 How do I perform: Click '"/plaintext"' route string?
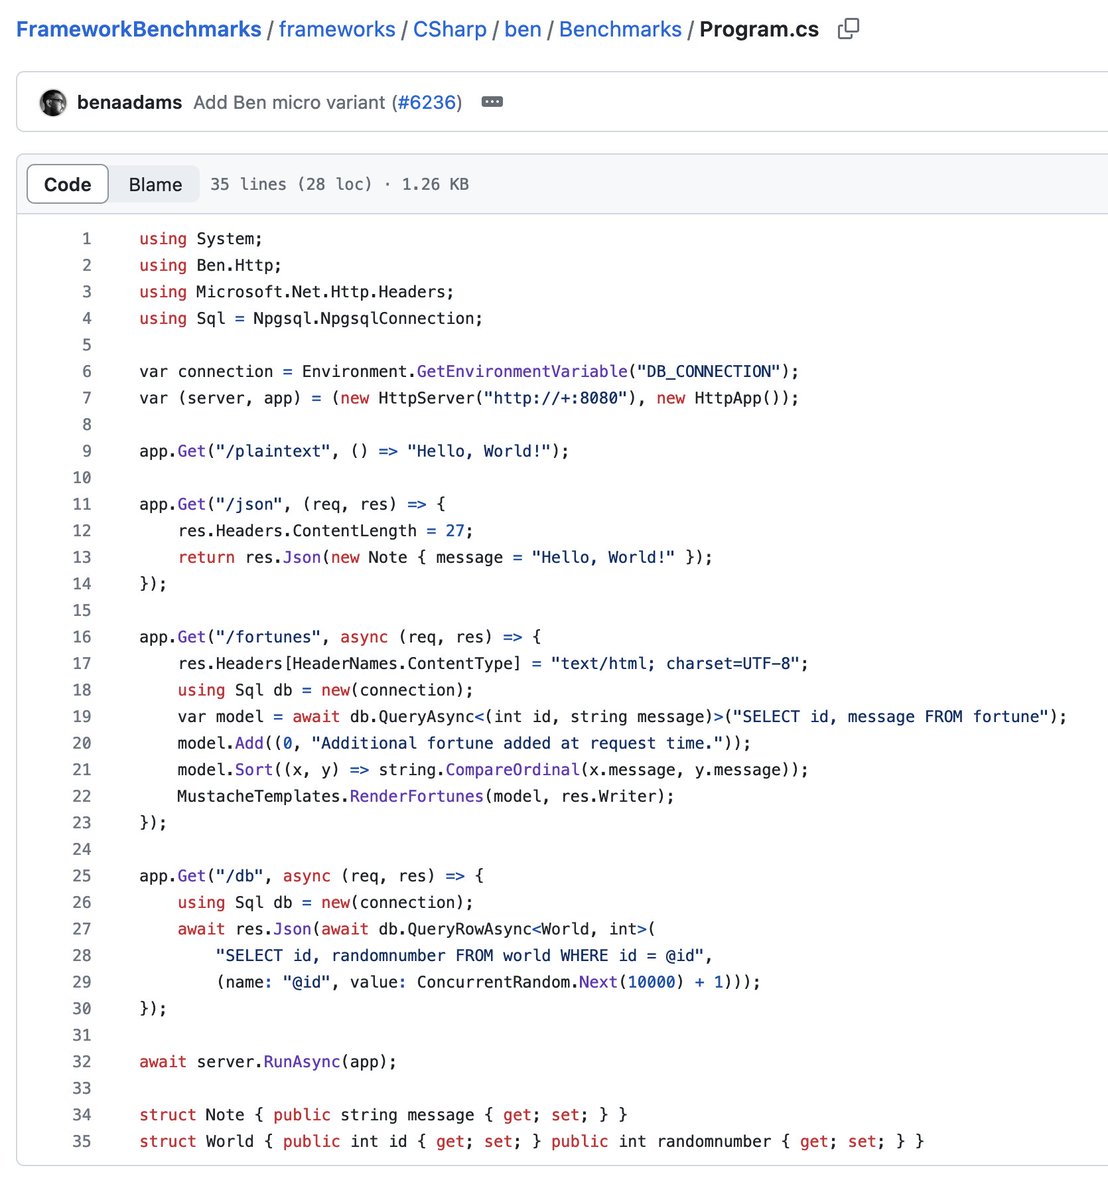pyautogui.click(x=272, y=451)
